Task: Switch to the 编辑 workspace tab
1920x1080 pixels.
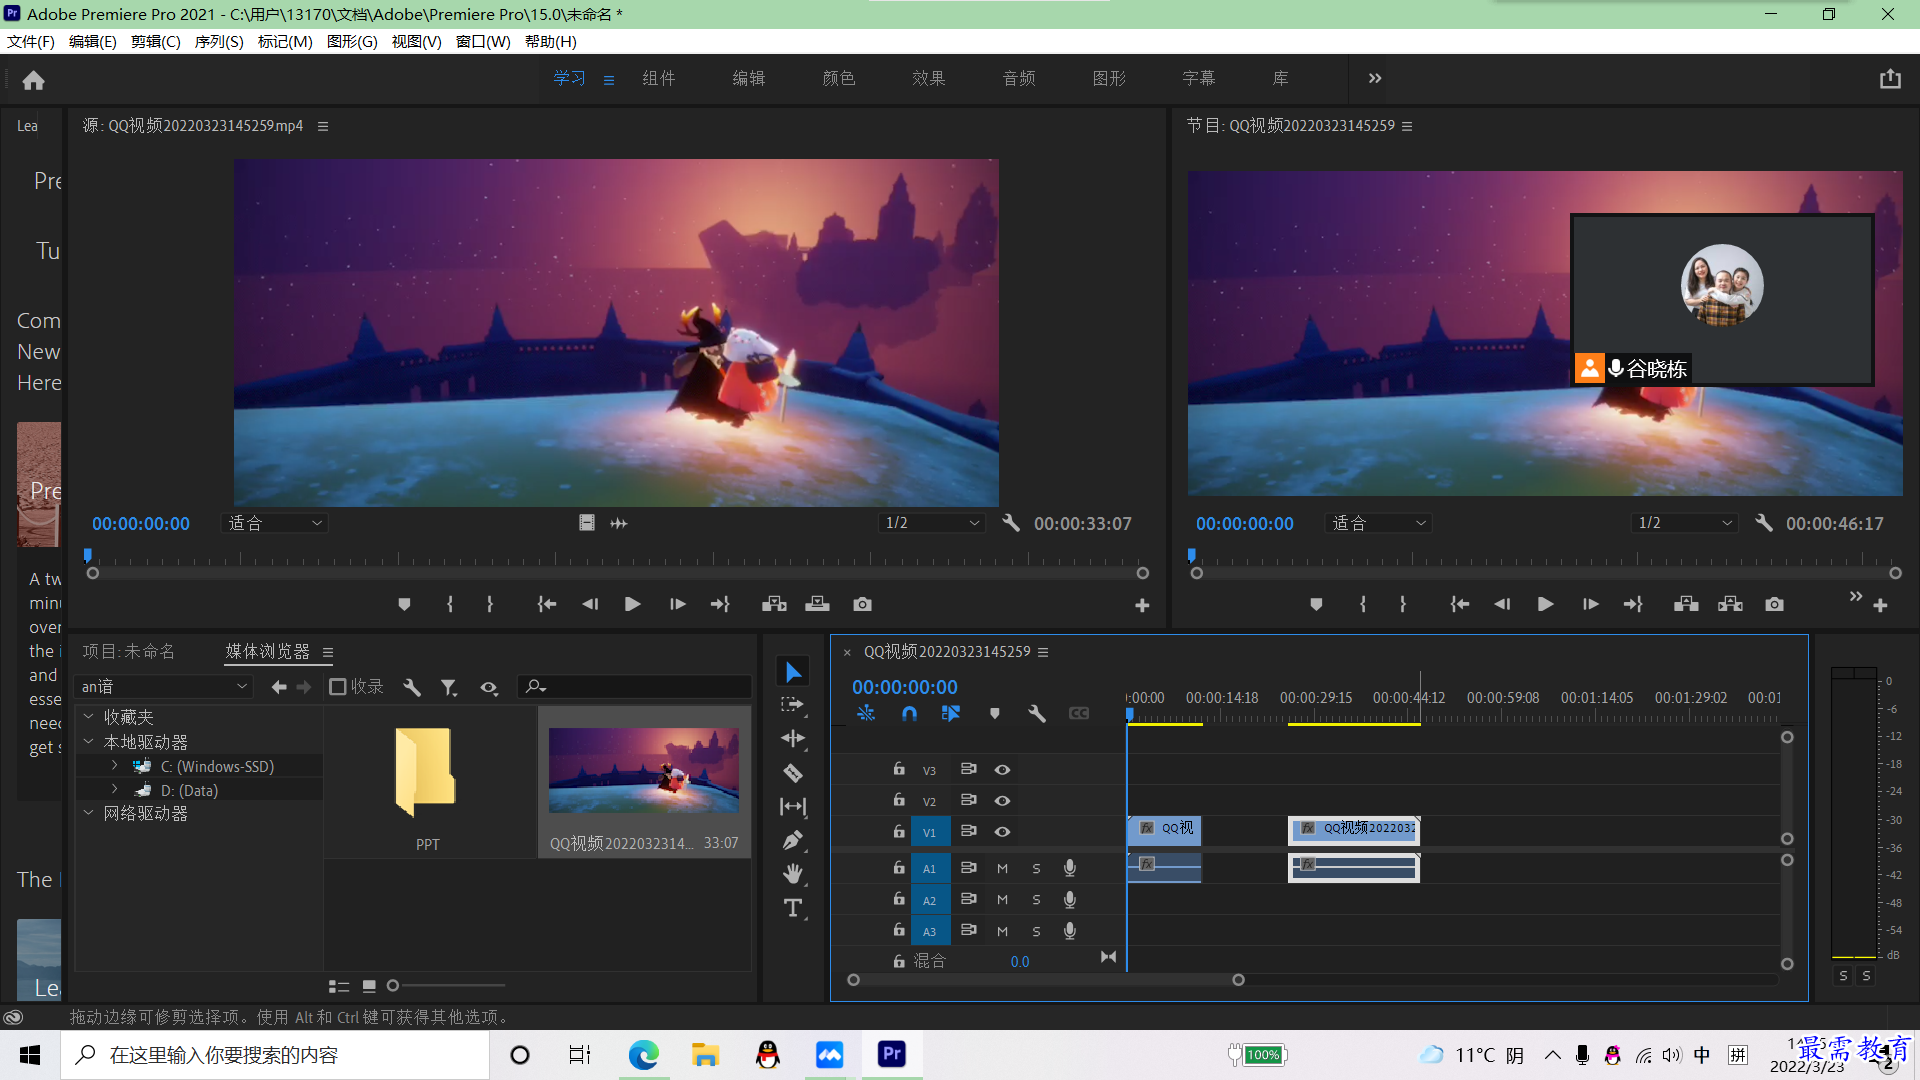Action: (x=748, y=78)
